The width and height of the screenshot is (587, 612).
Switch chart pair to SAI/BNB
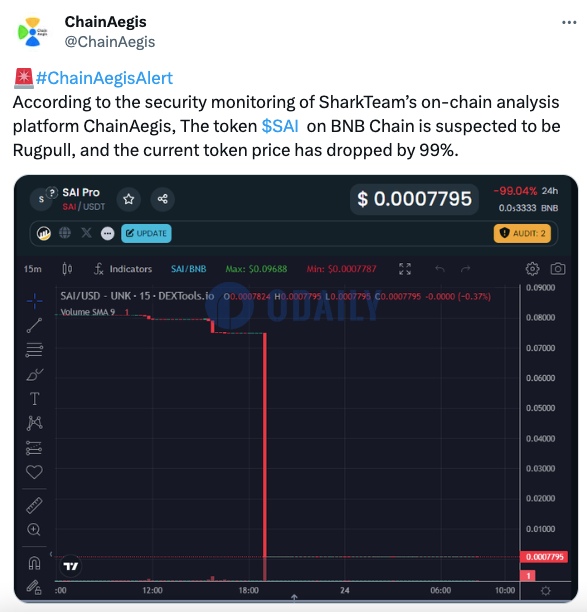coord(189,269)
